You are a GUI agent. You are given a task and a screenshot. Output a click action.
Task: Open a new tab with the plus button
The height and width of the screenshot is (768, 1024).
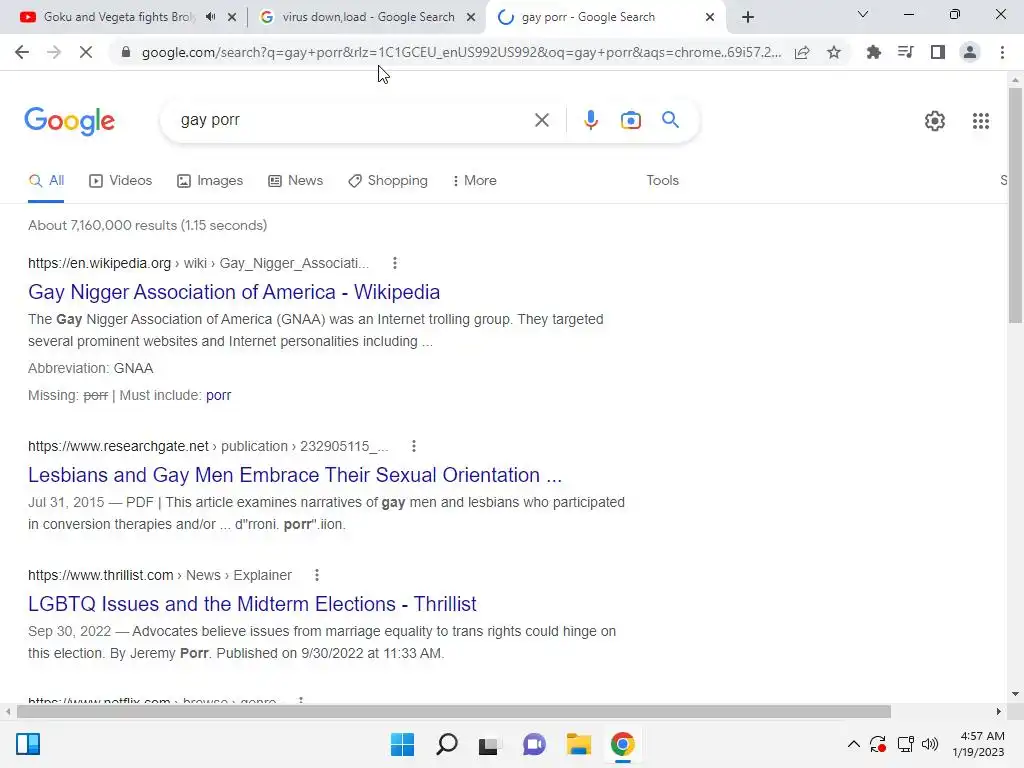pos(748,17)
